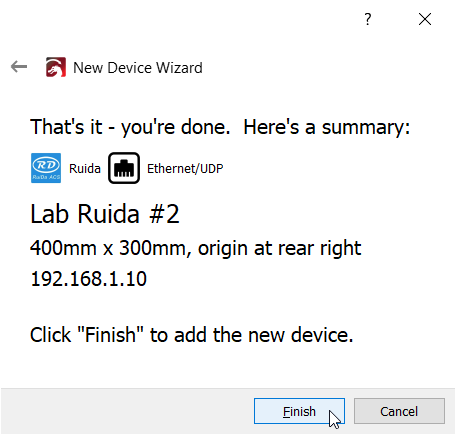
Task: Close the New Device Wizard dialog
Action: pyautogui.click(x=425, y=19)
